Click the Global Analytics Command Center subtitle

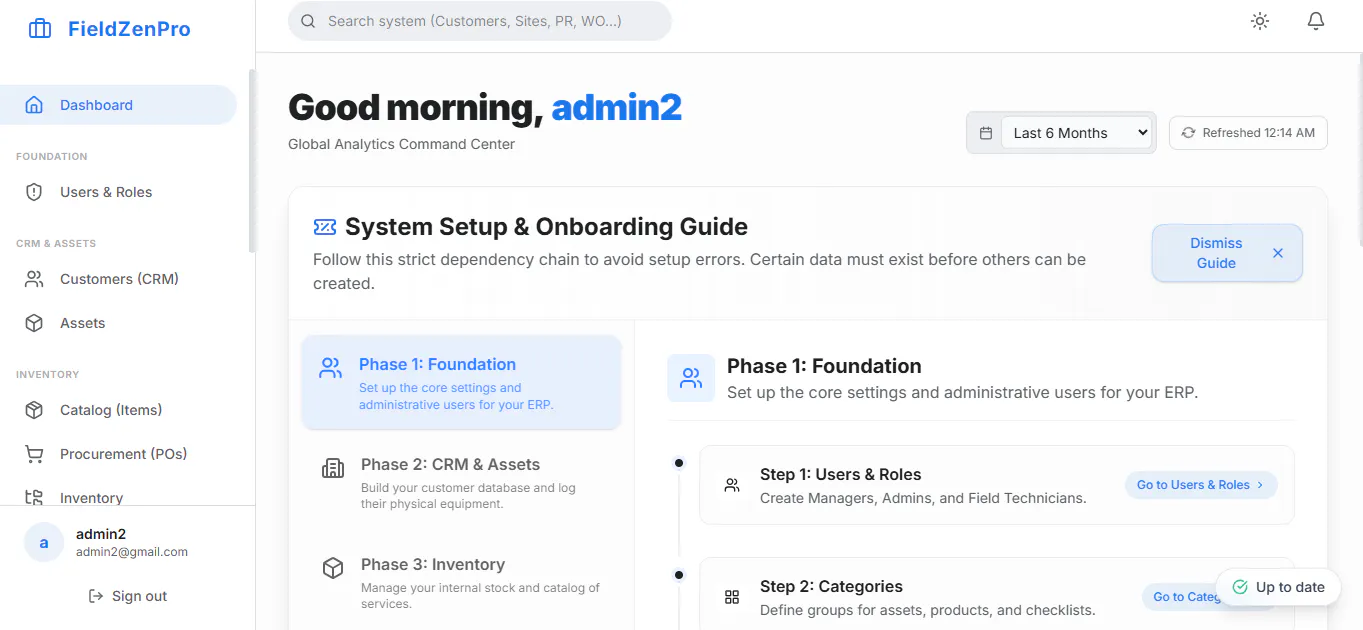401,144
